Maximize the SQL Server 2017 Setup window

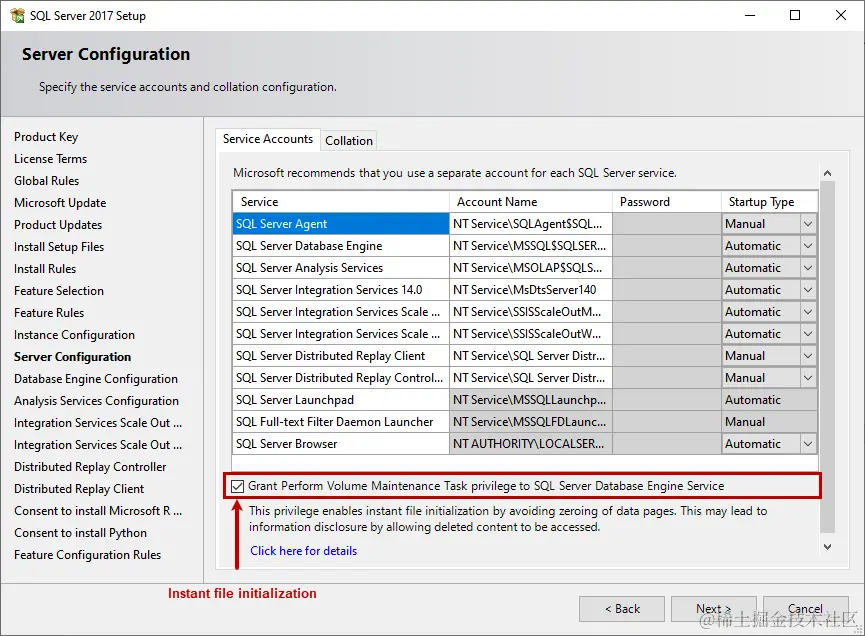795,15
